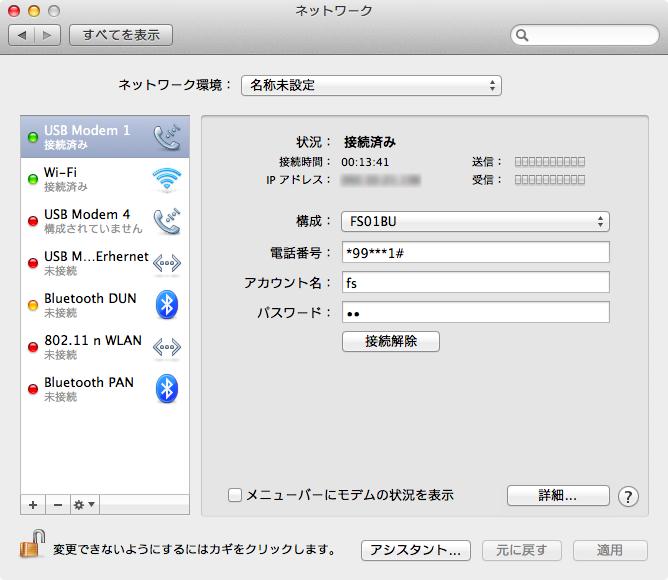Click the パスワード password field
This screenshot has width=668, height=580.
click(x=475, y=312)
